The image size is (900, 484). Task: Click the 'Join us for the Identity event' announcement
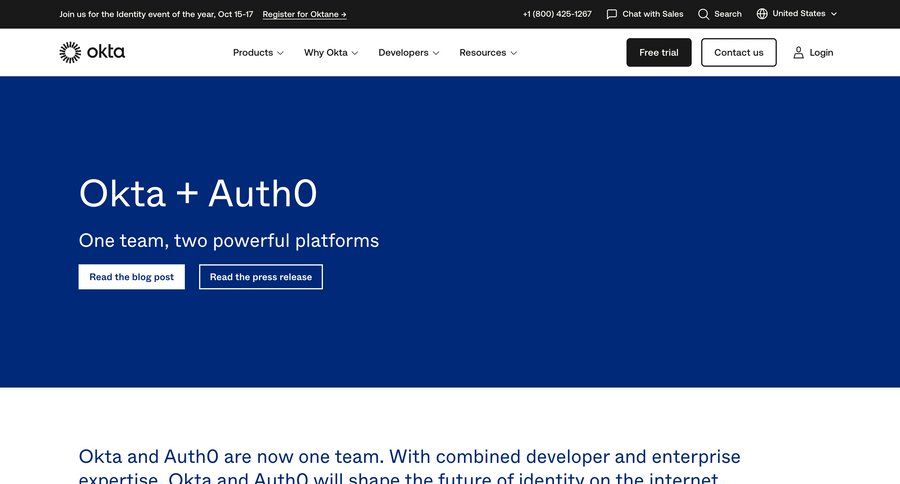[156, 14]
